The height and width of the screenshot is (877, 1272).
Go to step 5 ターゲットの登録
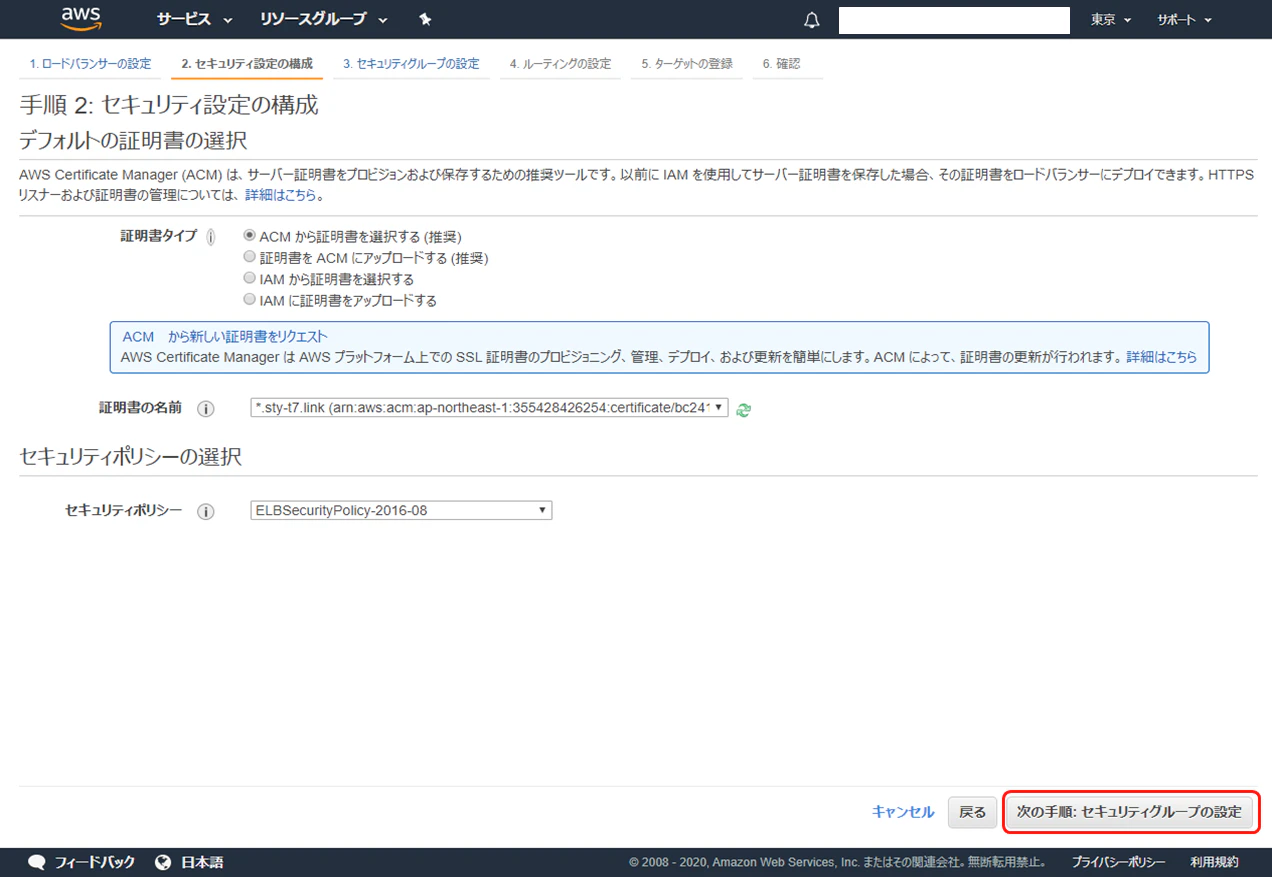click(x=687, y=64)
